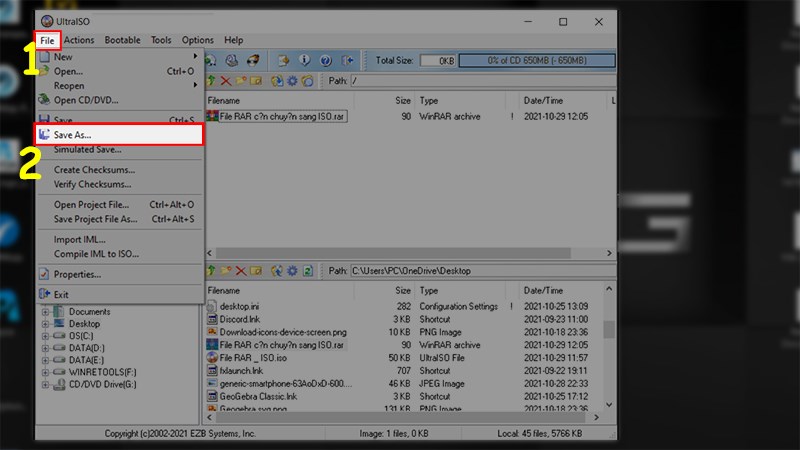Open the Actions menu

(79, 40)
